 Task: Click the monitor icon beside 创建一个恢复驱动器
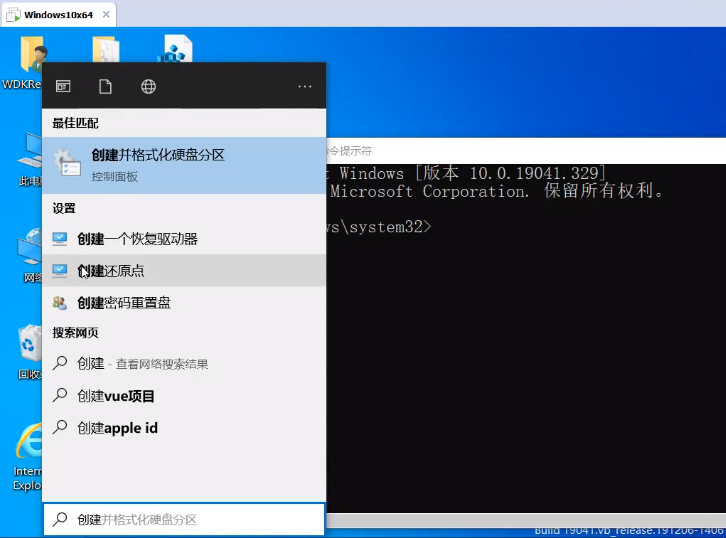coord(60,238)
